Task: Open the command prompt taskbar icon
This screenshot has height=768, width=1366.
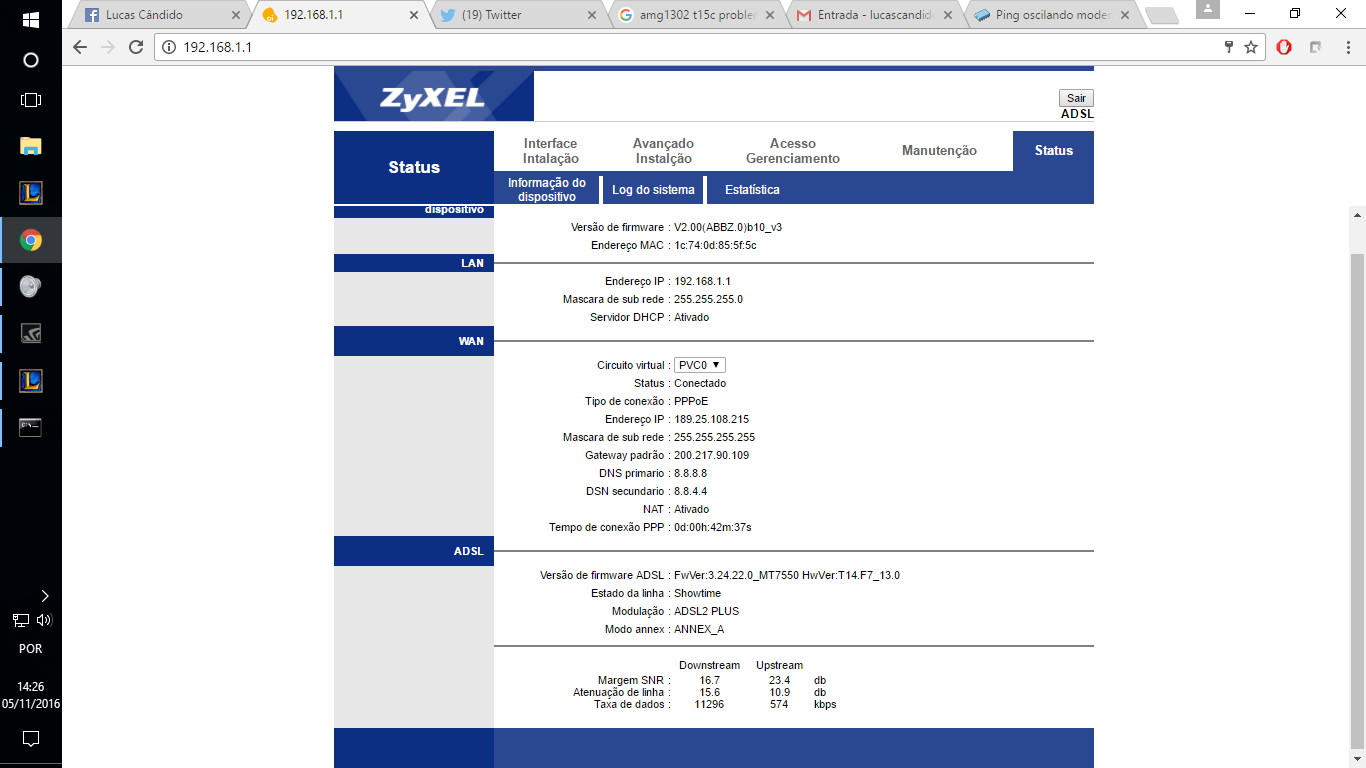Action: point(30,428)
